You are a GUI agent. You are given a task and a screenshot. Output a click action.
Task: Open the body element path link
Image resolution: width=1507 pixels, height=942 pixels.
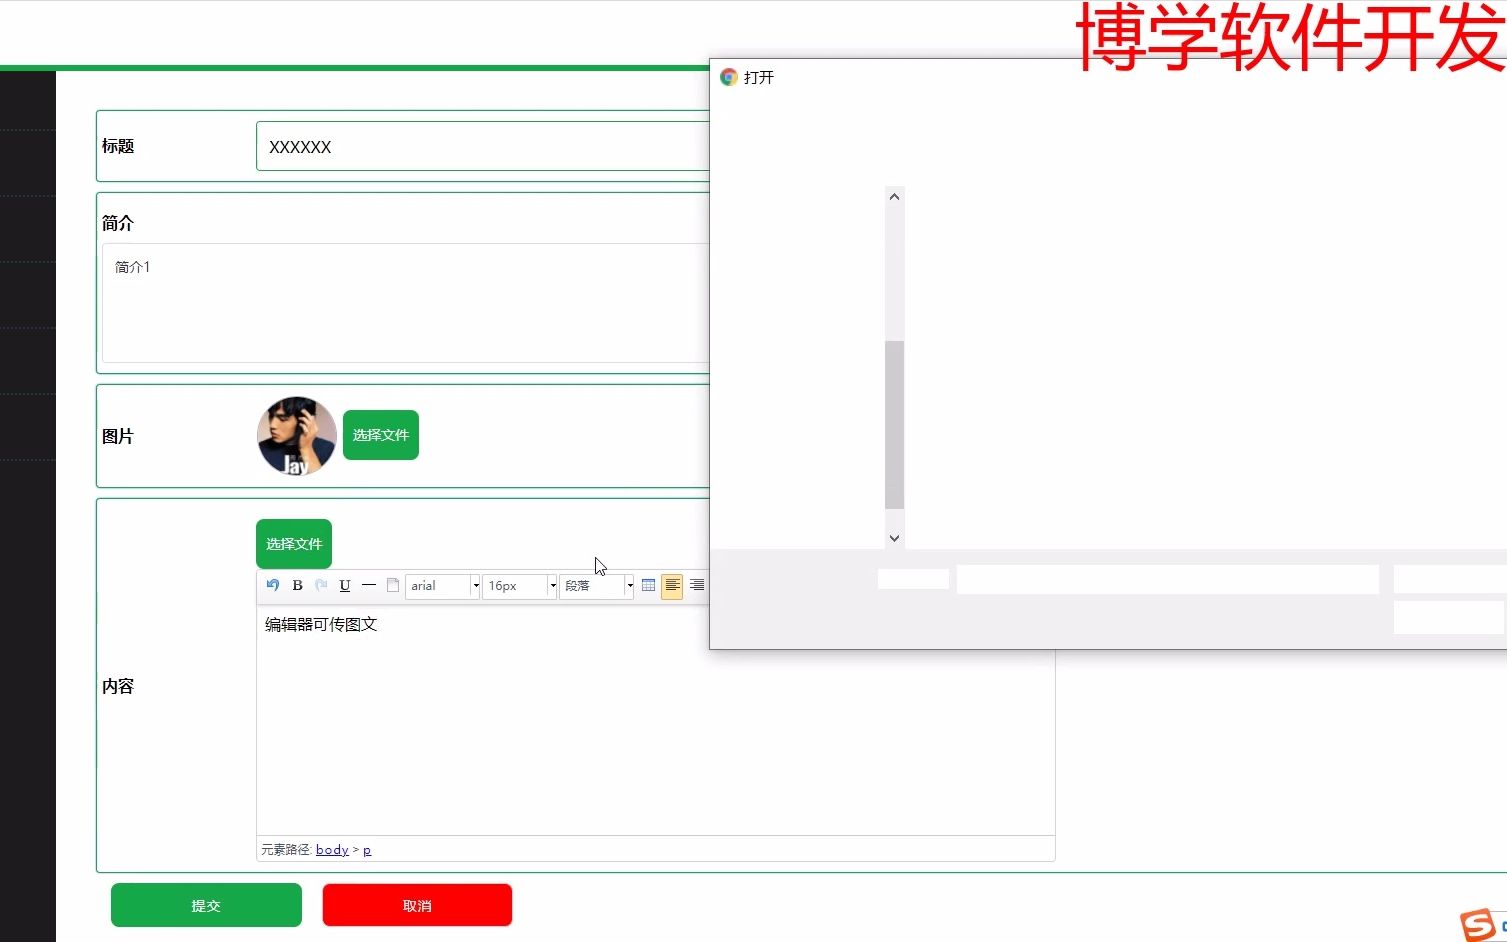pyautogui.click(x=331, y=849)
